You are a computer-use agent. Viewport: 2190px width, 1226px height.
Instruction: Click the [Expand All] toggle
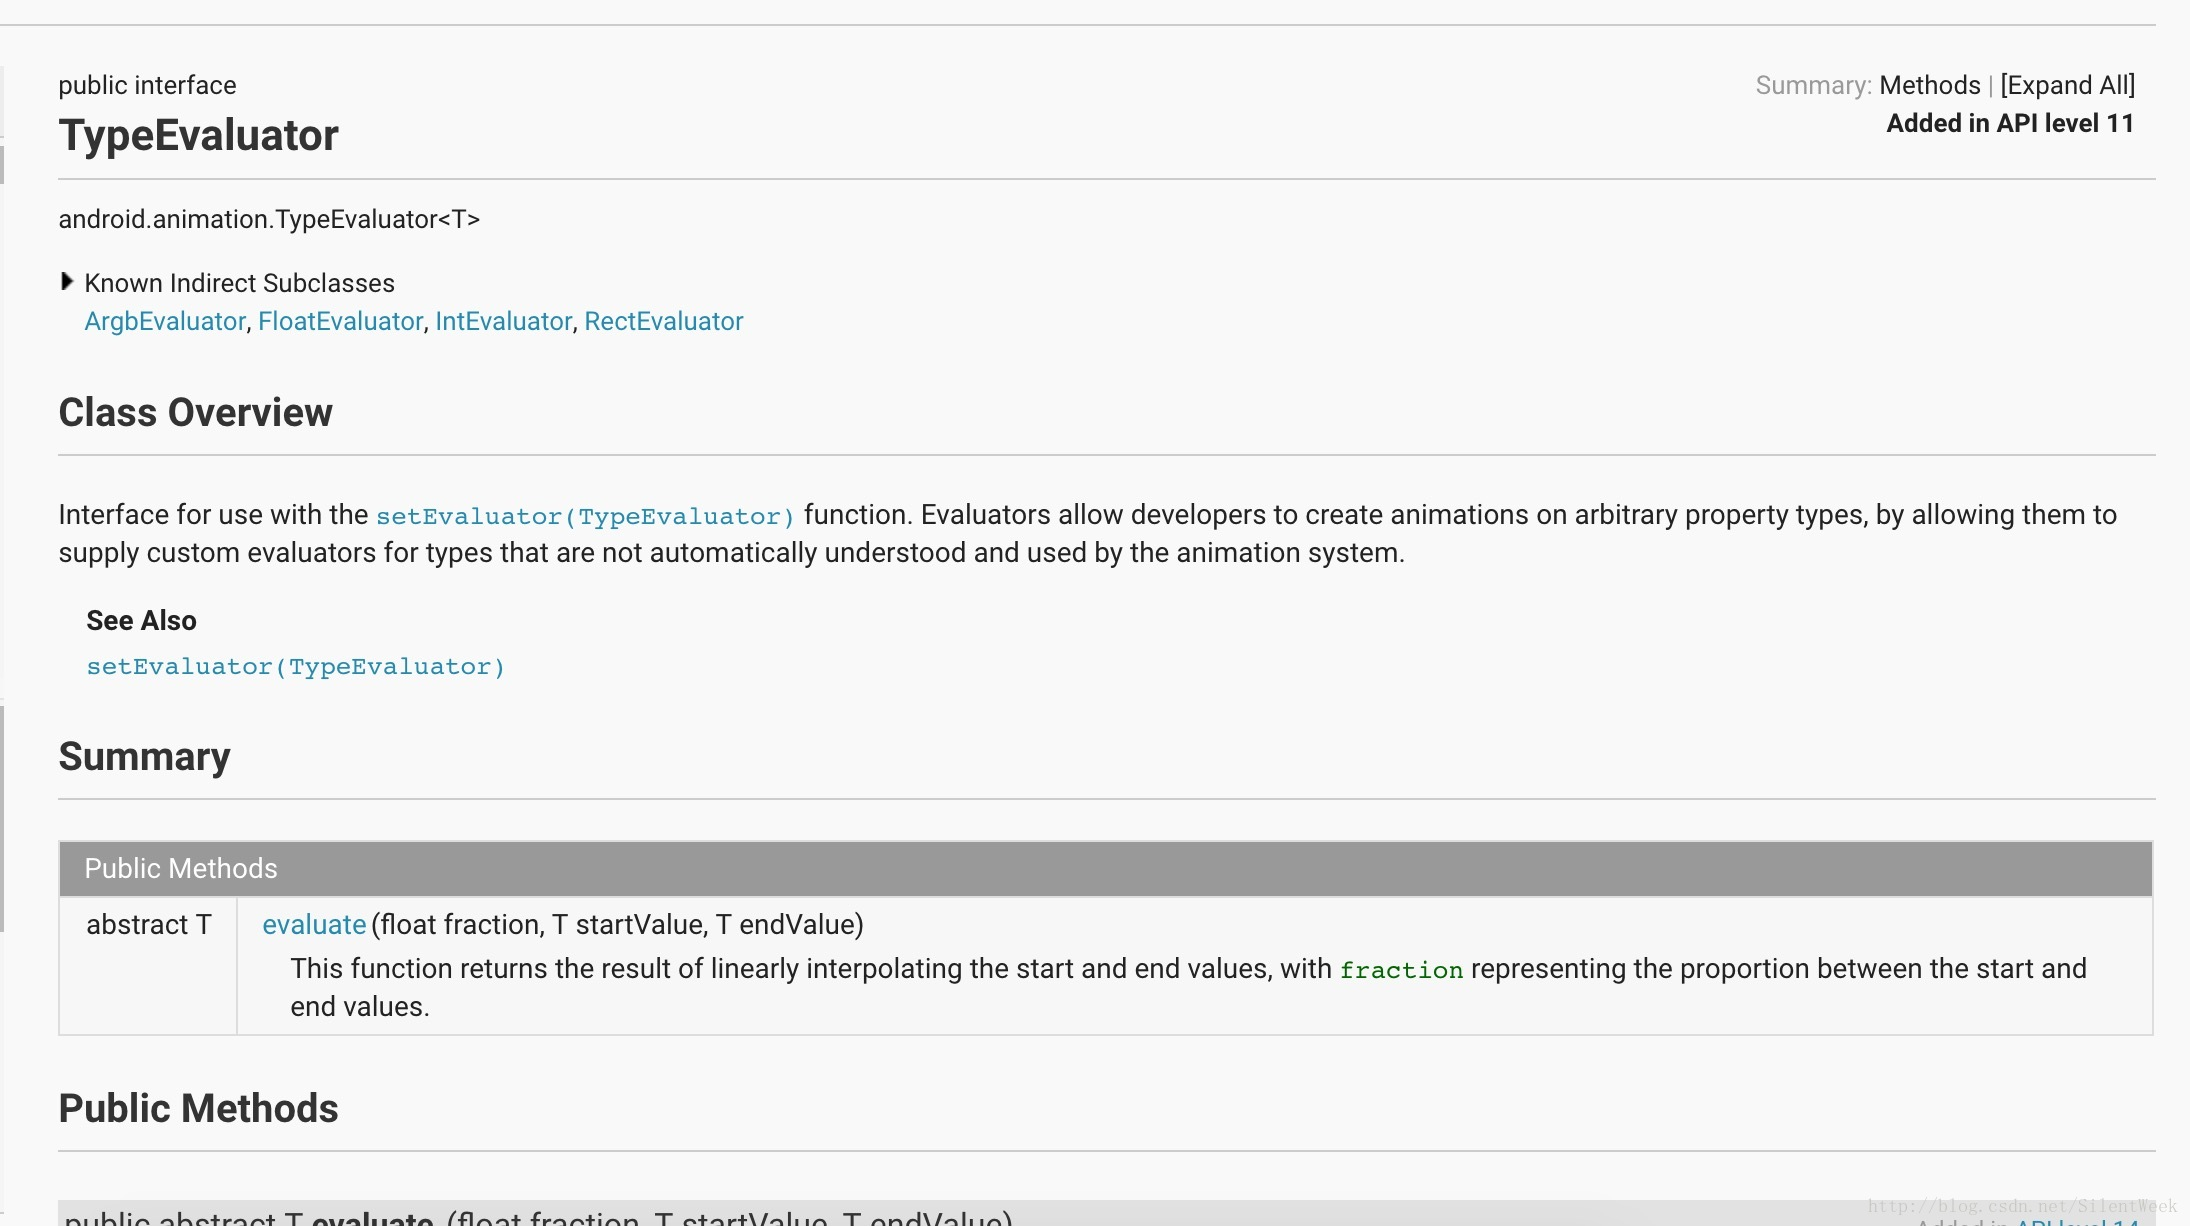[2067, 85]
